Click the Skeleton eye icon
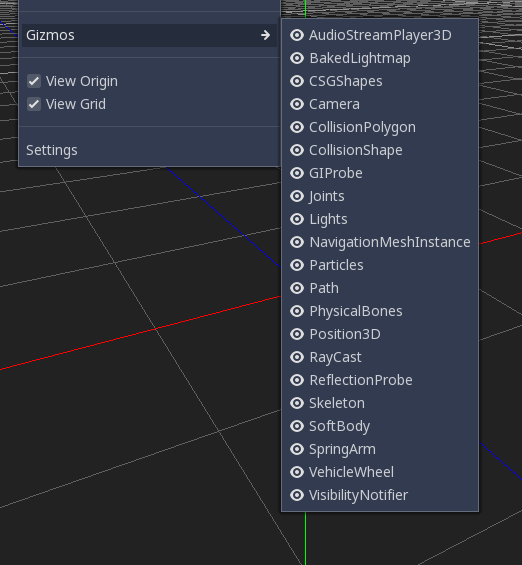Image resolution: width=522 pixels, height=565 pixels. pyautogui.click(x=297, y=403)
